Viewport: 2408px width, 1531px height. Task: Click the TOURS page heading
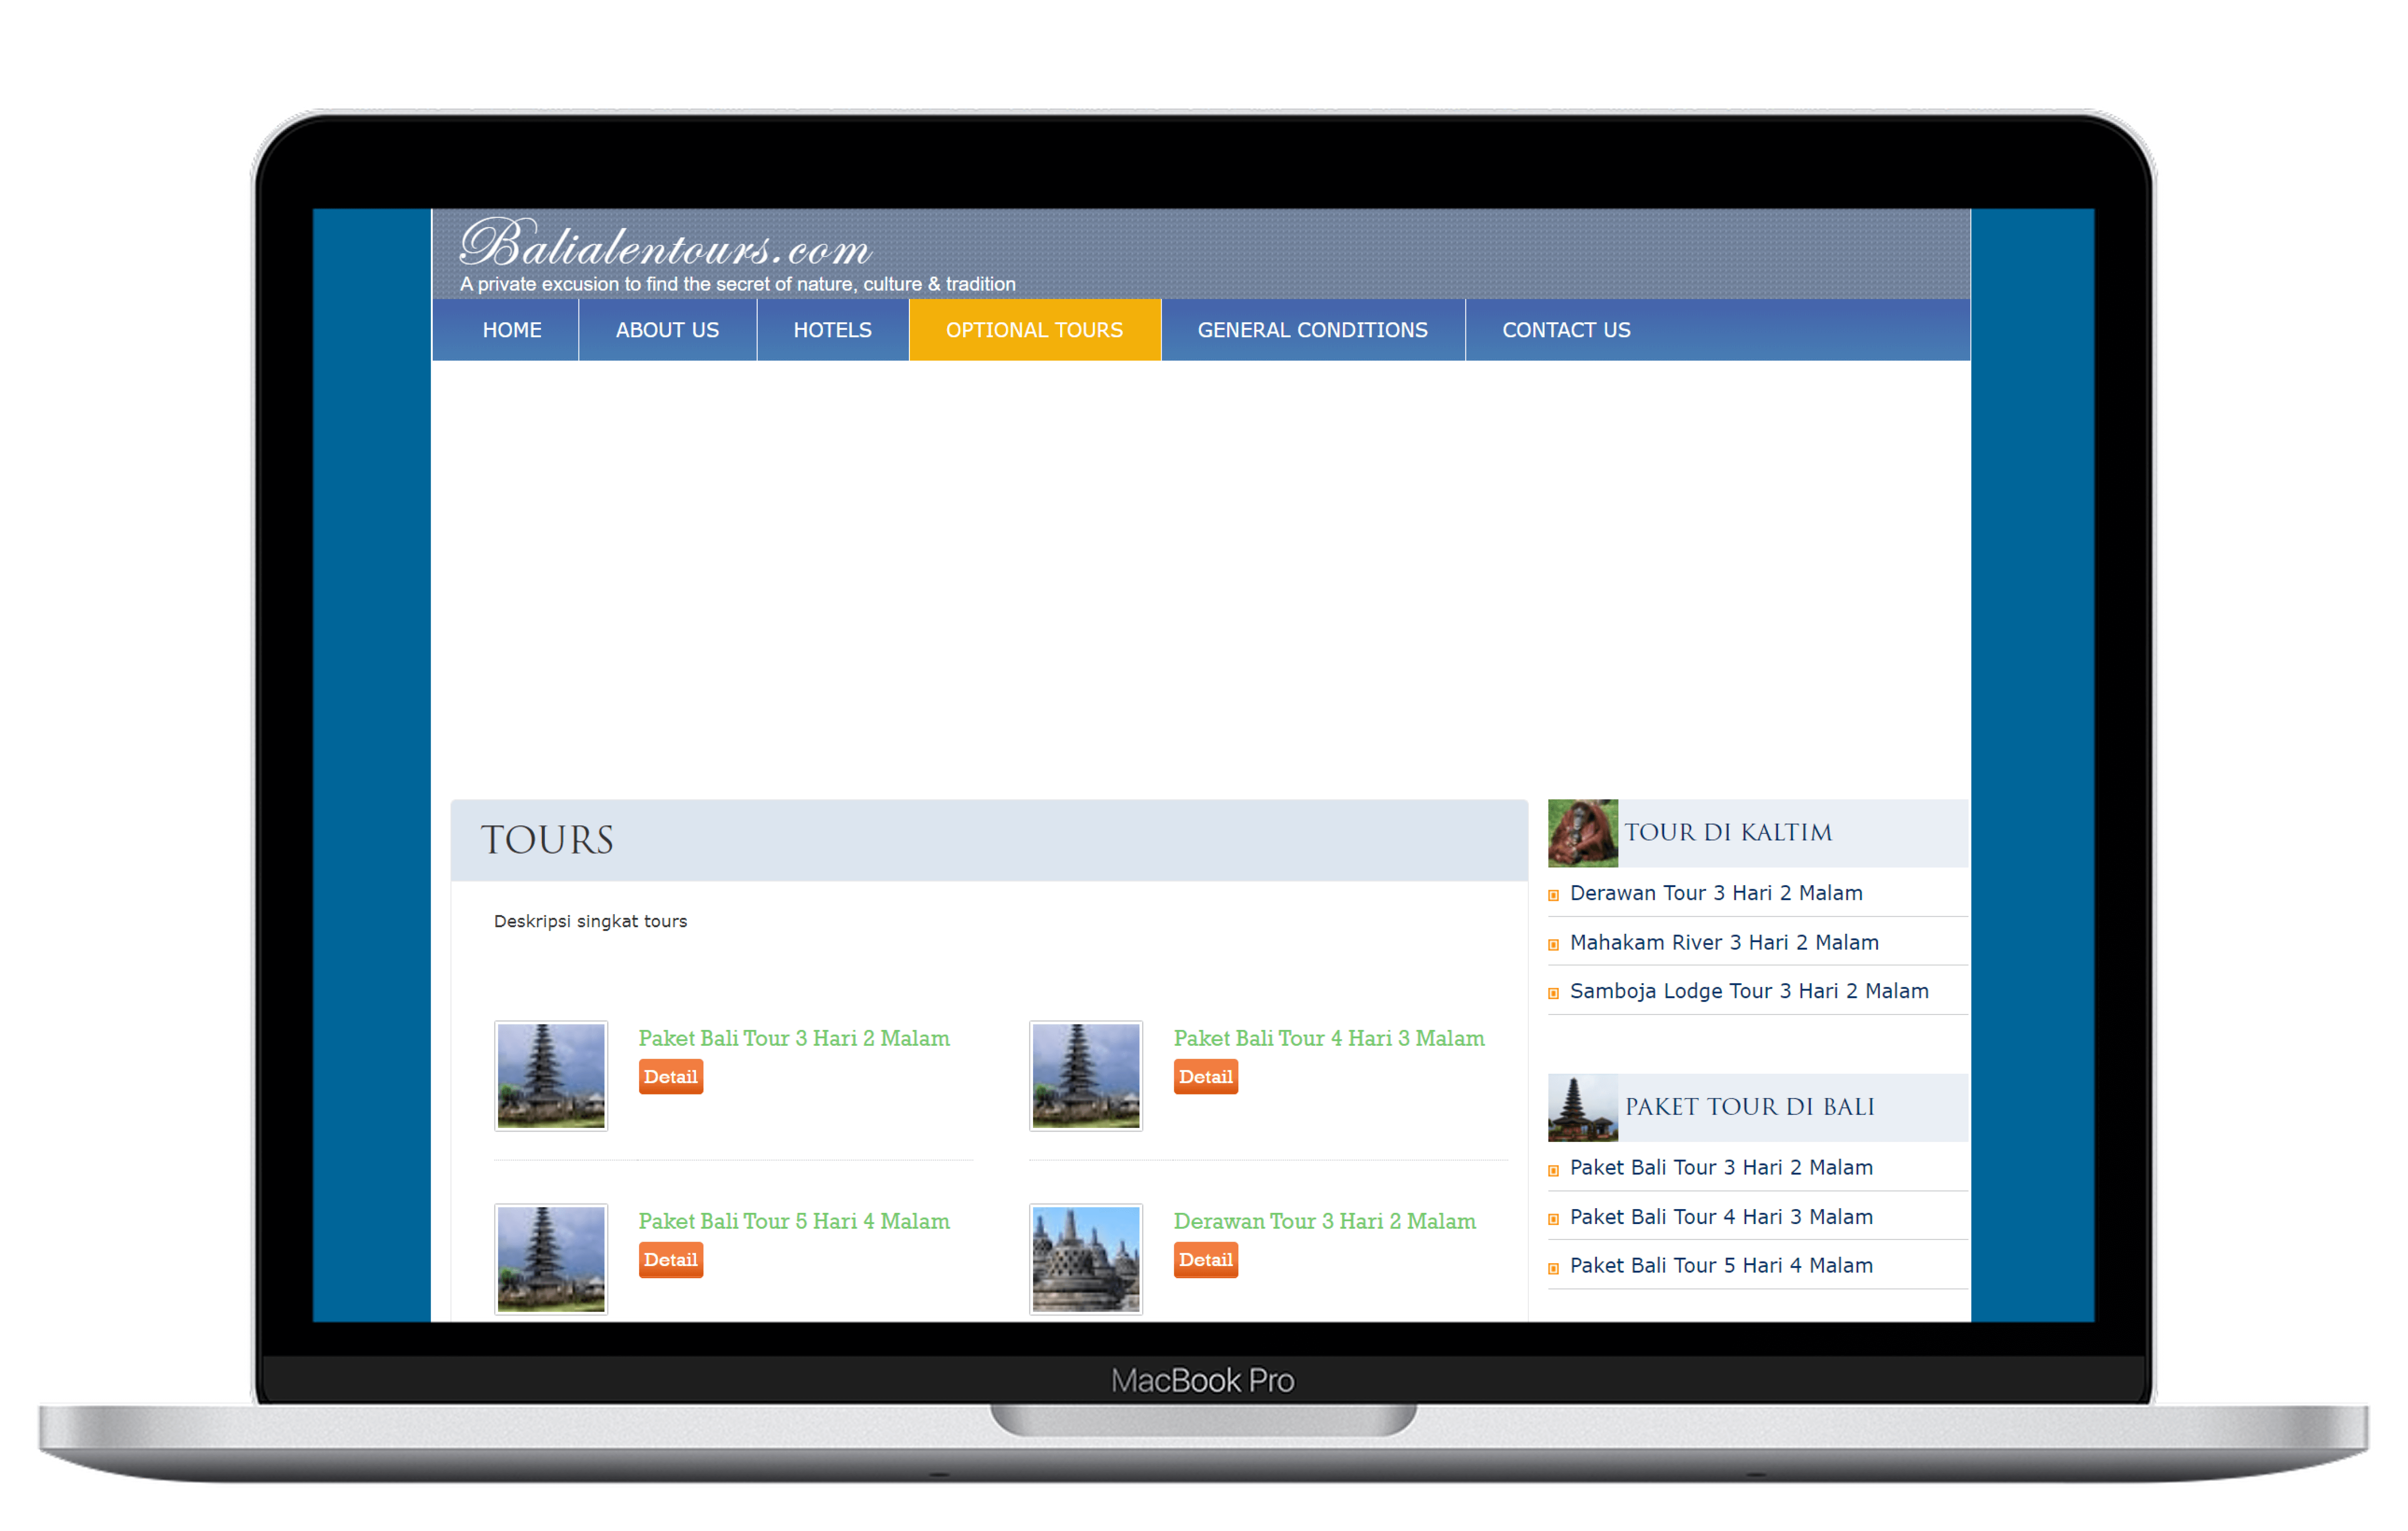coord(547,840)
